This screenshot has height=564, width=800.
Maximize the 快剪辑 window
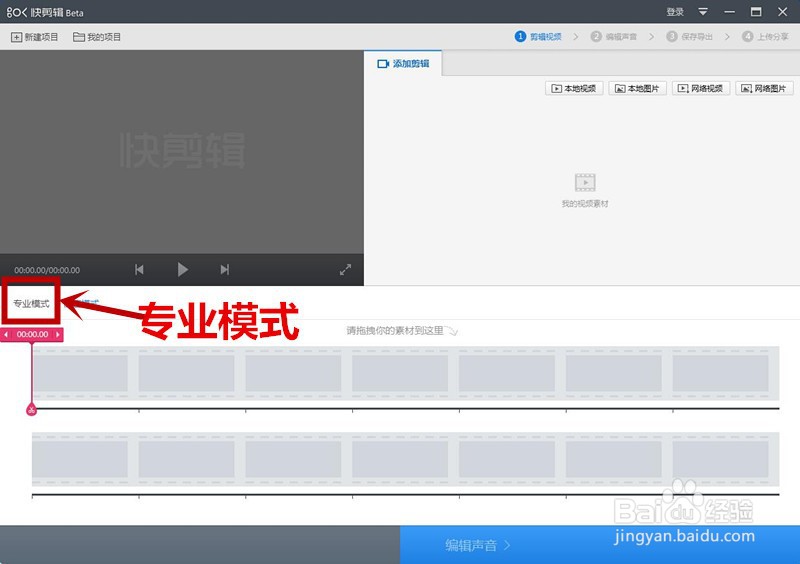[x=756, y=12]
